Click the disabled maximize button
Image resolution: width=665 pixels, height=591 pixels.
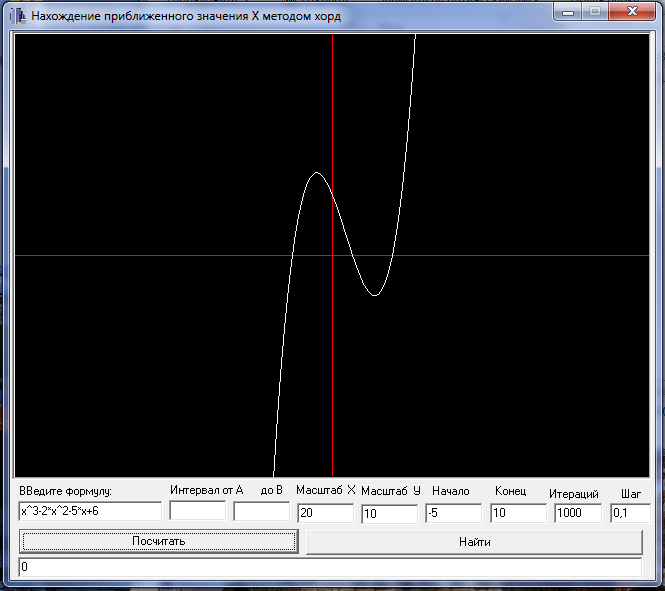click(595, 11)
